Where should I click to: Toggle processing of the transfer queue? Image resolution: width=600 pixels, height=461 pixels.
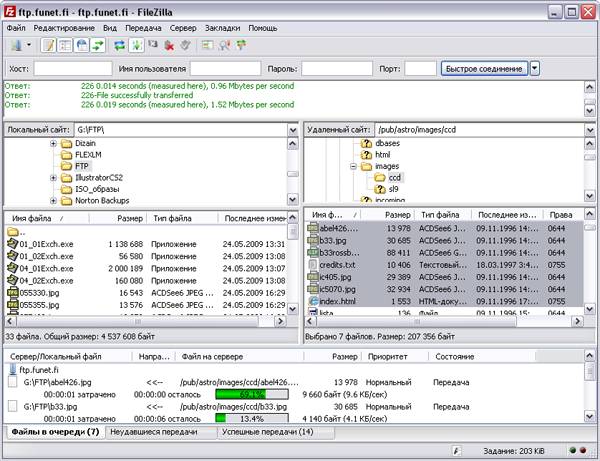point(136,46)
